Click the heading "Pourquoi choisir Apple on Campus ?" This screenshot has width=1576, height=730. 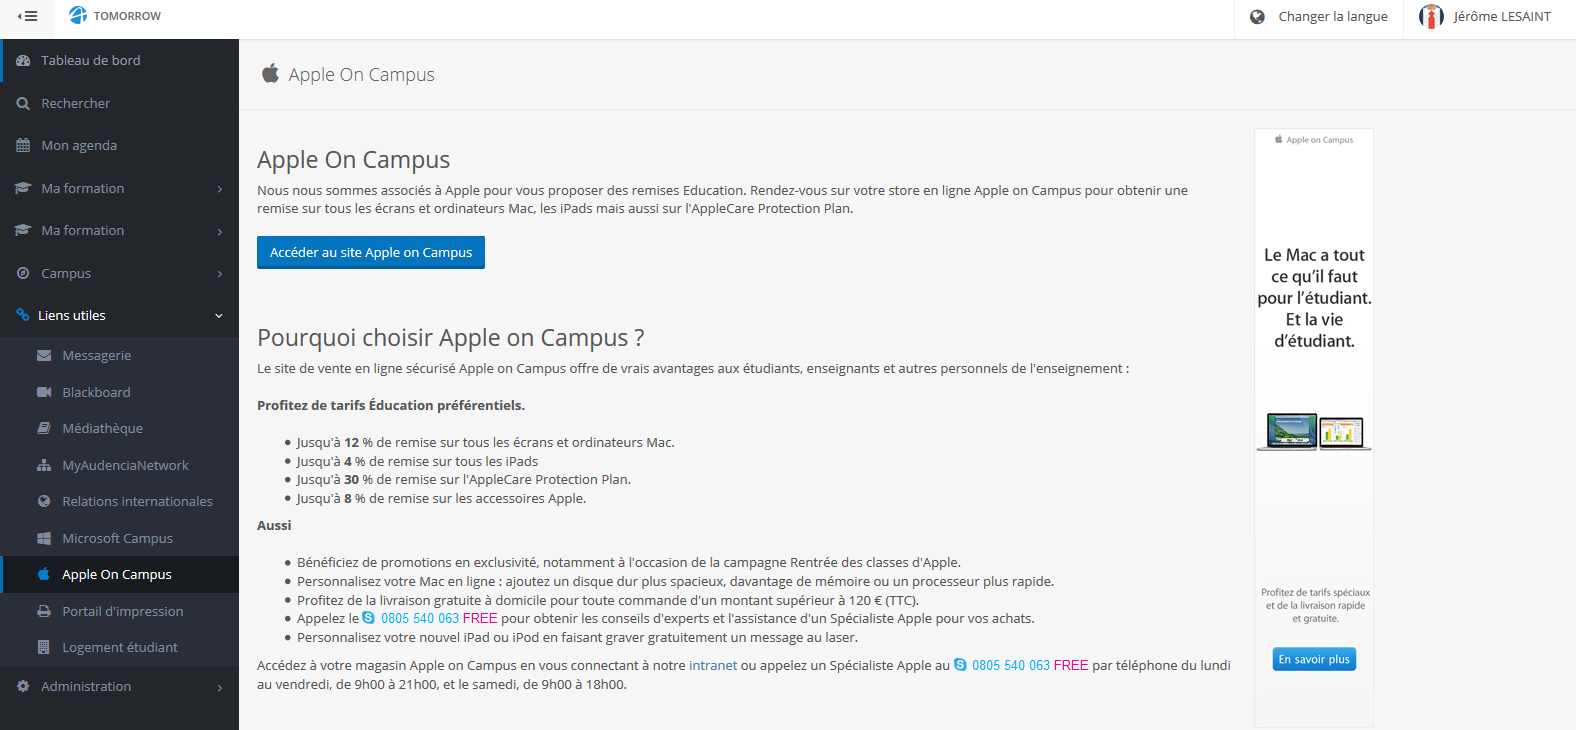click(x=450, y=337)
